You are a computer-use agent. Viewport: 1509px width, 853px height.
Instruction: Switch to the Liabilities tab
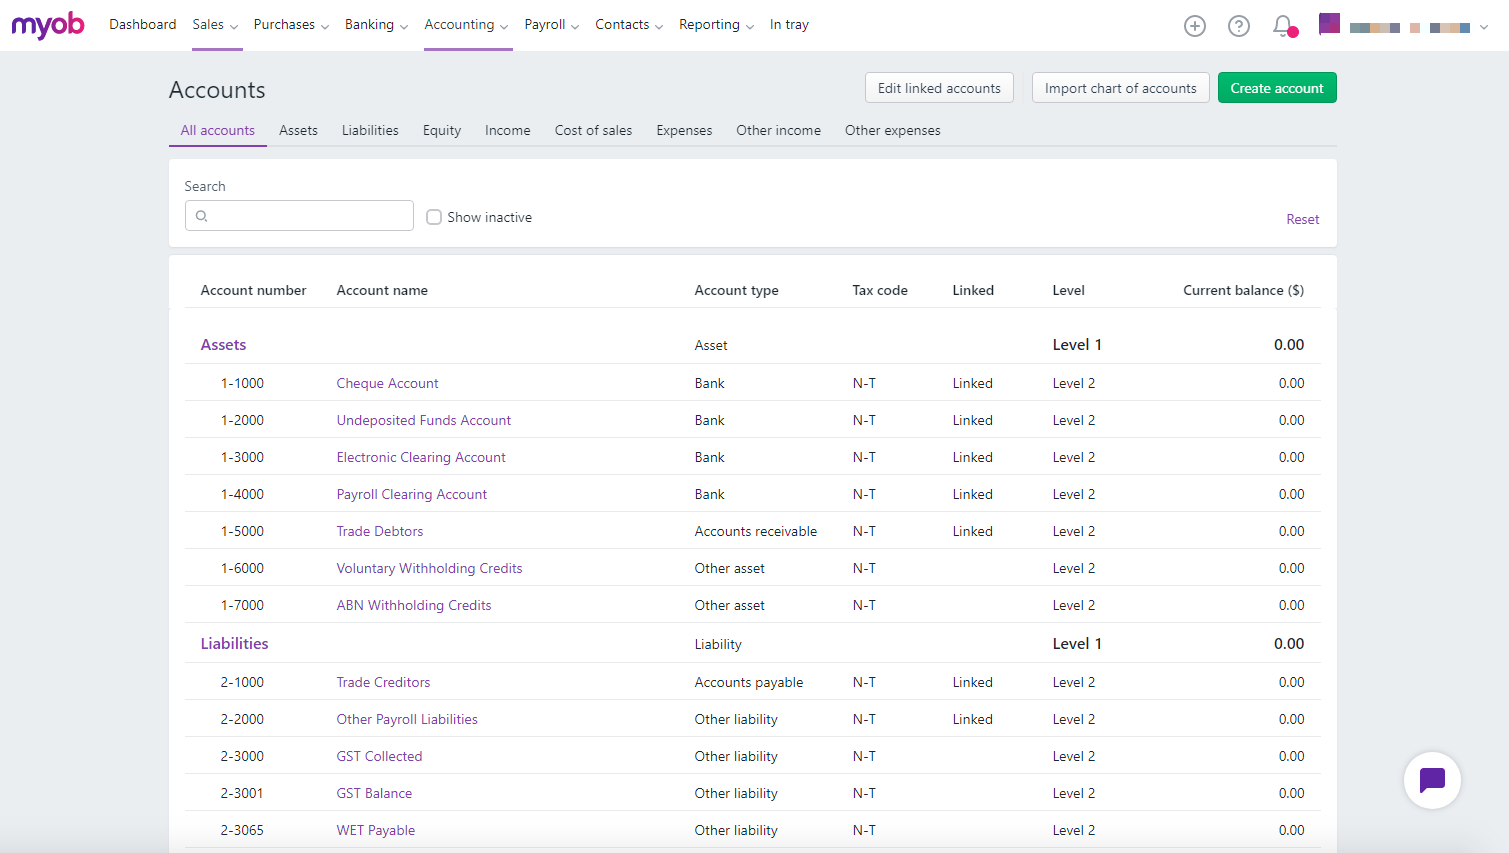click(370, 130)
